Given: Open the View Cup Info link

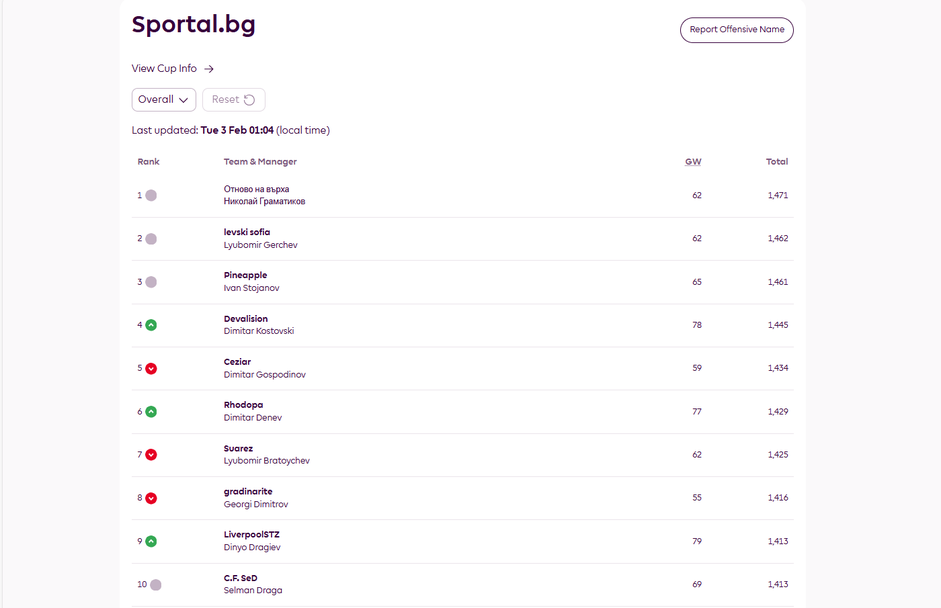Looking at the screenshot, I should [x=164, y=69].
